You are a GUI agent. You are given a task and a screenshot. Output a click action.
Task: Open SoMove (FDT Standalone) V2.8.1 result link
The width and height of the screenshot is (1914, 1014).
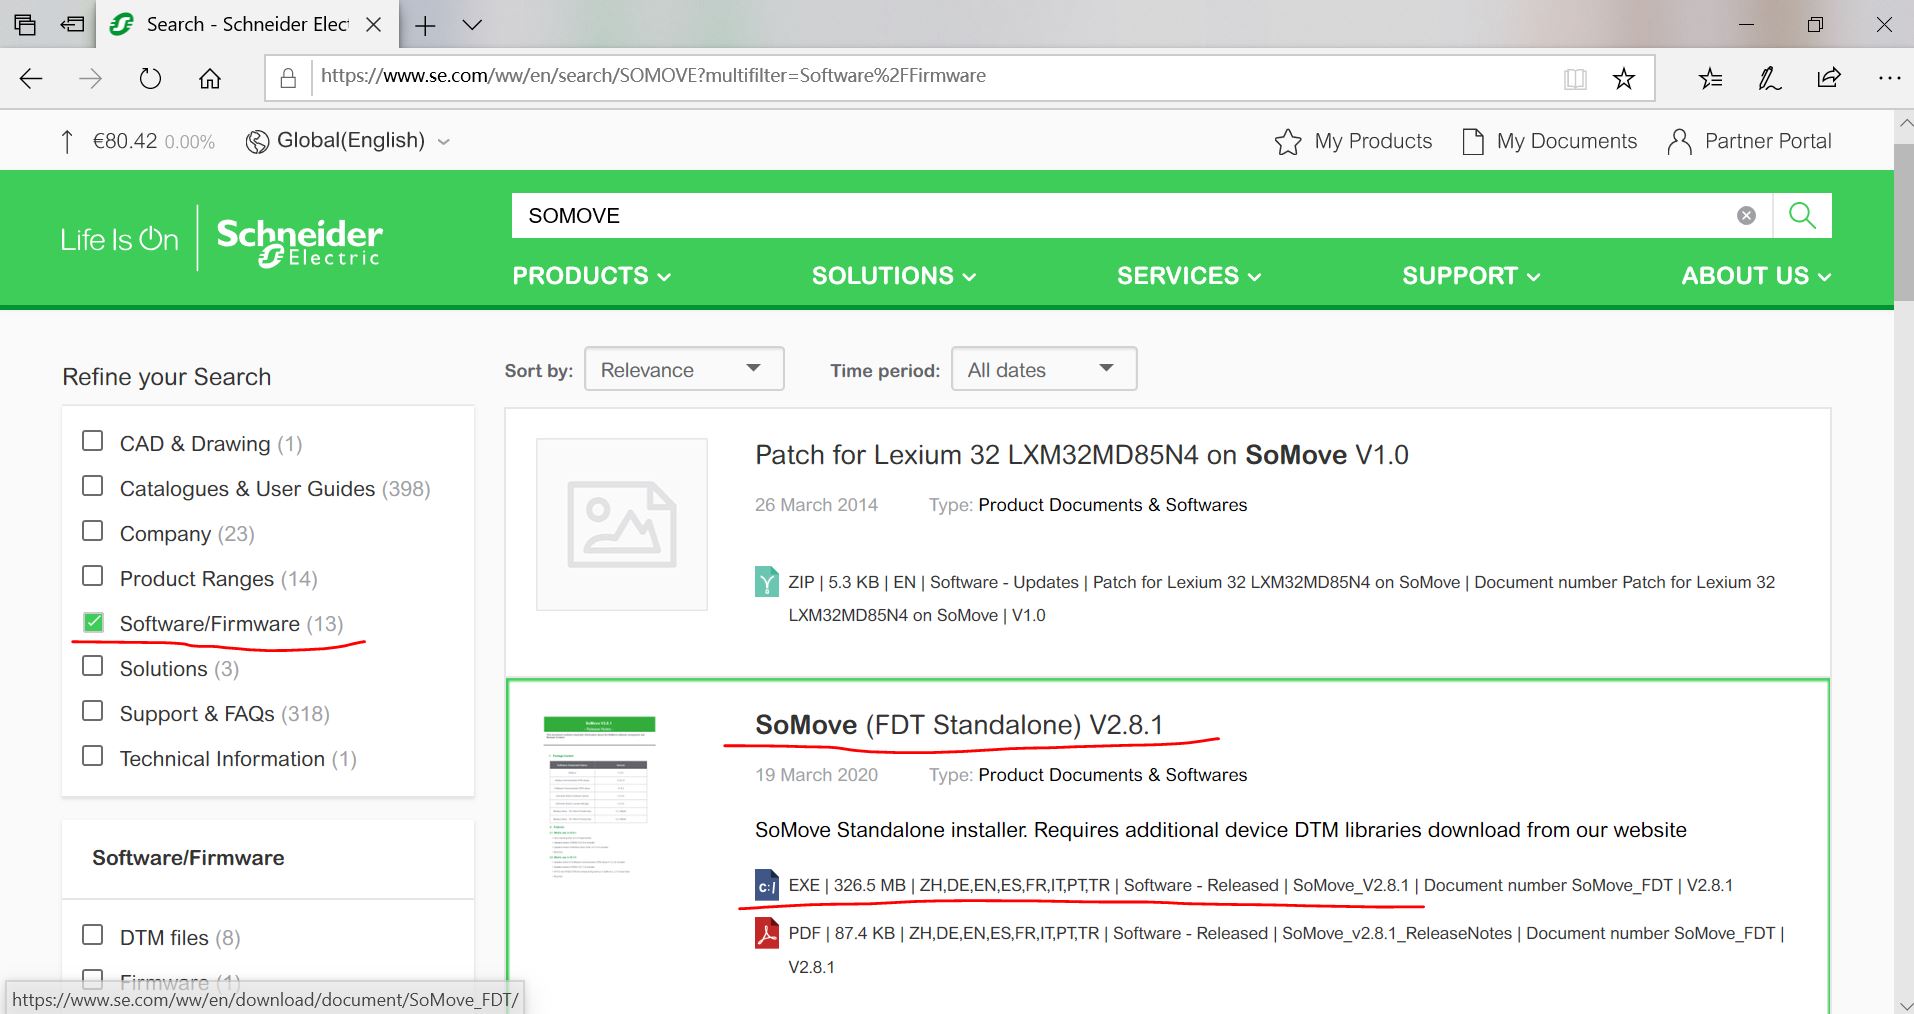point(958,725)
